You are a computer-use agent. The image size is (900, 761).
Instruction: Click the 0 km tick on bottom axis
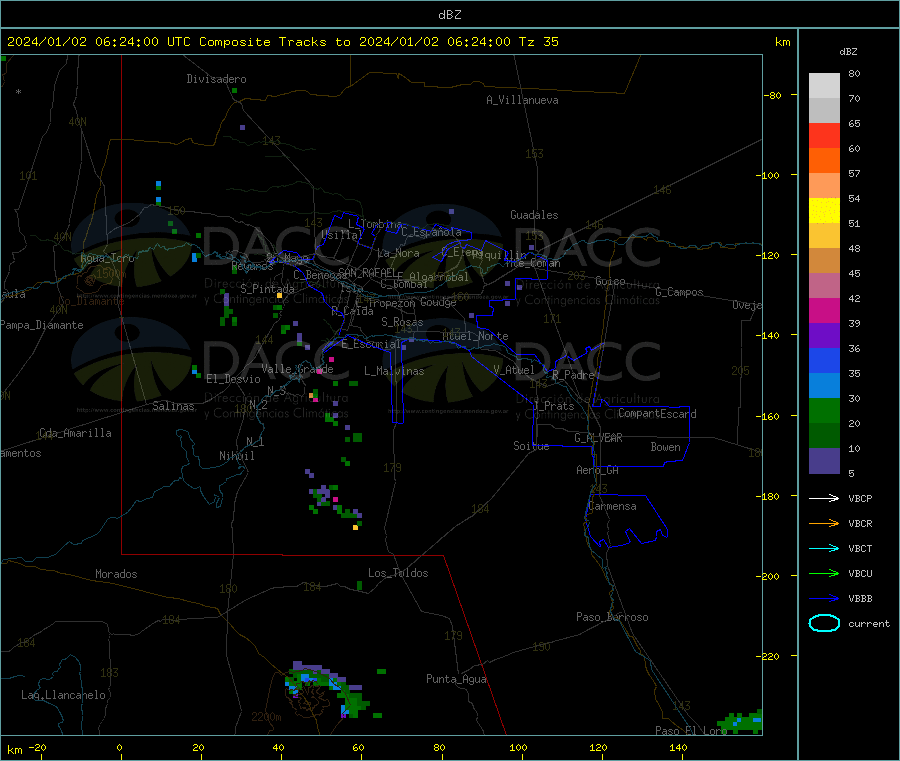[x=119, y=747]
